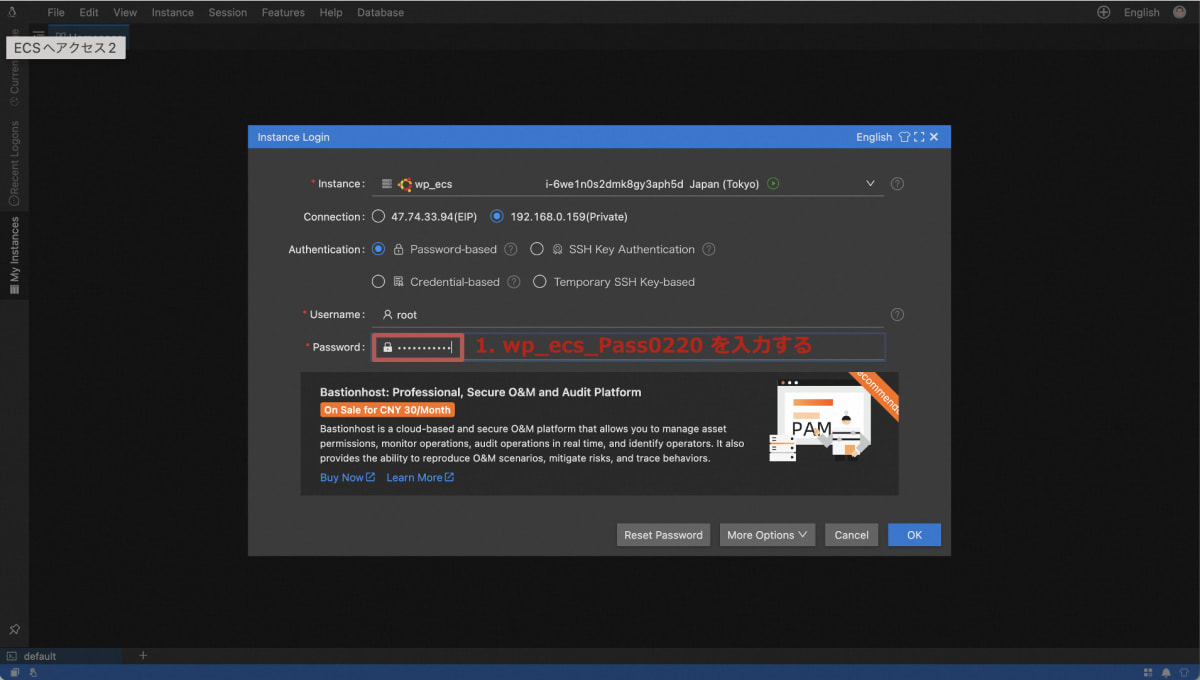
Task: Click the theme shirt icon in Instance Login title
Action: tap(904, 137)
